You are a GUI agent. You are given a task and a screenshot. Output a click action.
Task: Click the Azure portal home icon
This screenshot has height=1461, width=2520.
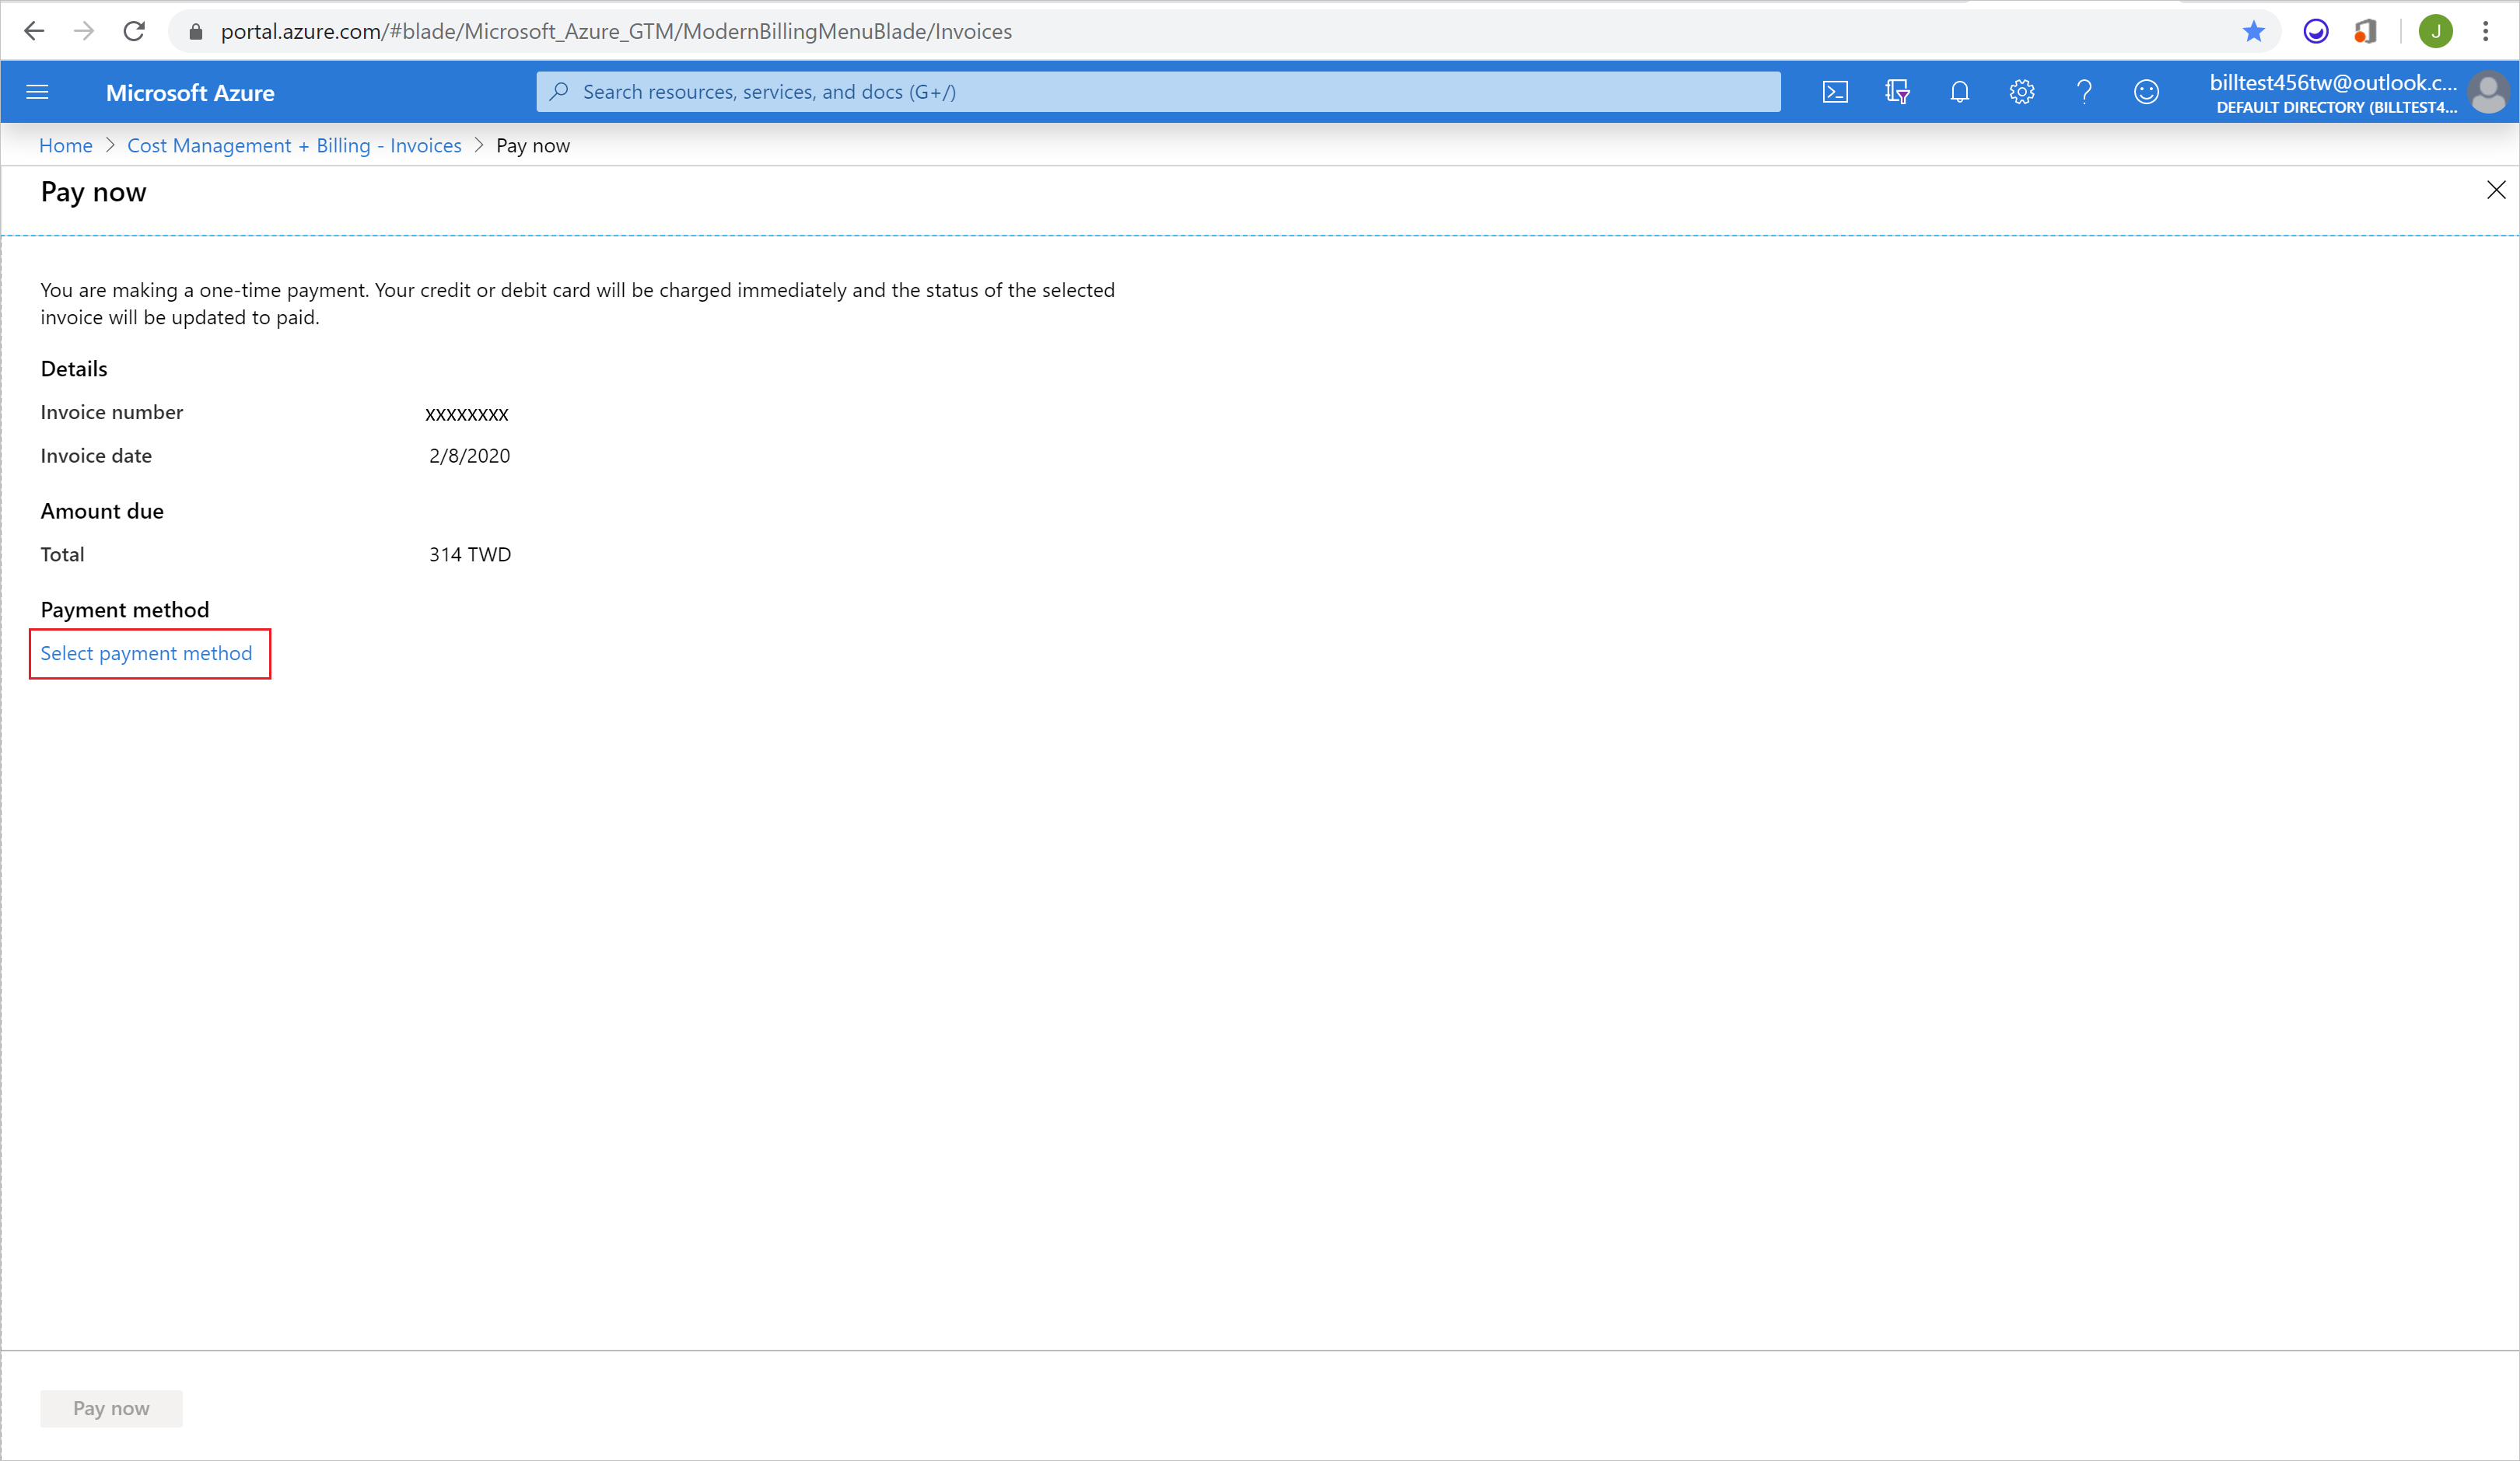point(66,145)
